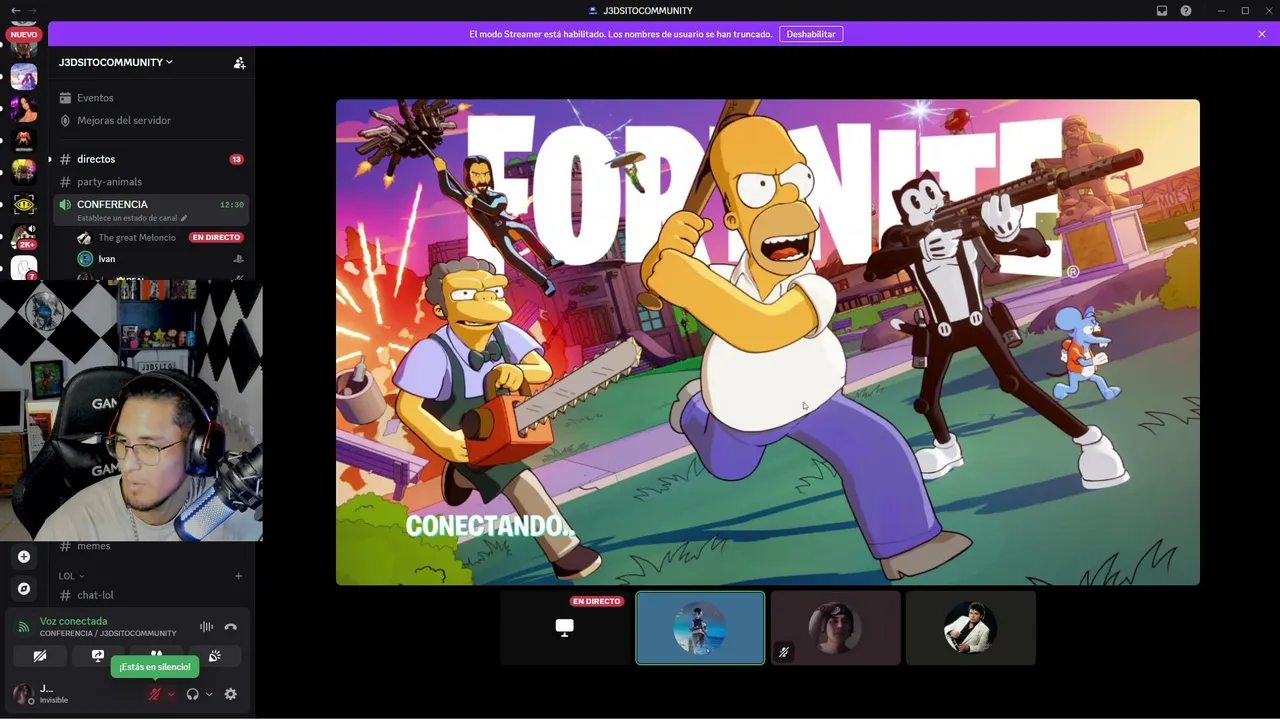Viewport: 1280px width, 720px height.
Task: Select the muted participant tile with beanie
Action: pyautogui.click(x=835, y=628)
